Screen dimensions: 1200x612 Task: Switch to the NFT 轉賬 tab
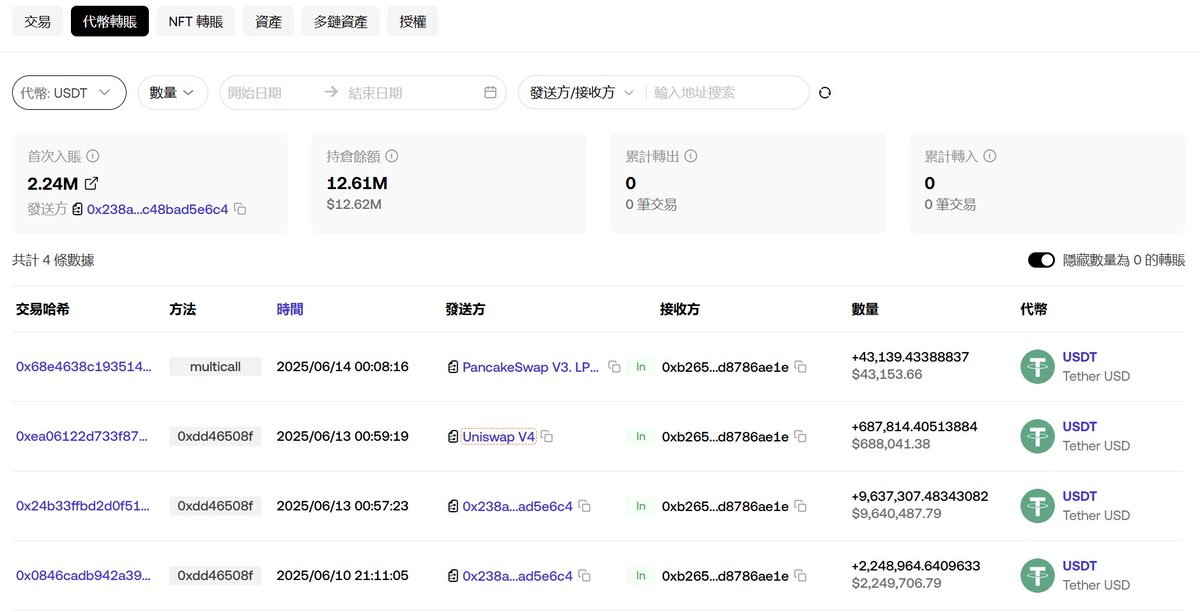(x=195, y=20)
